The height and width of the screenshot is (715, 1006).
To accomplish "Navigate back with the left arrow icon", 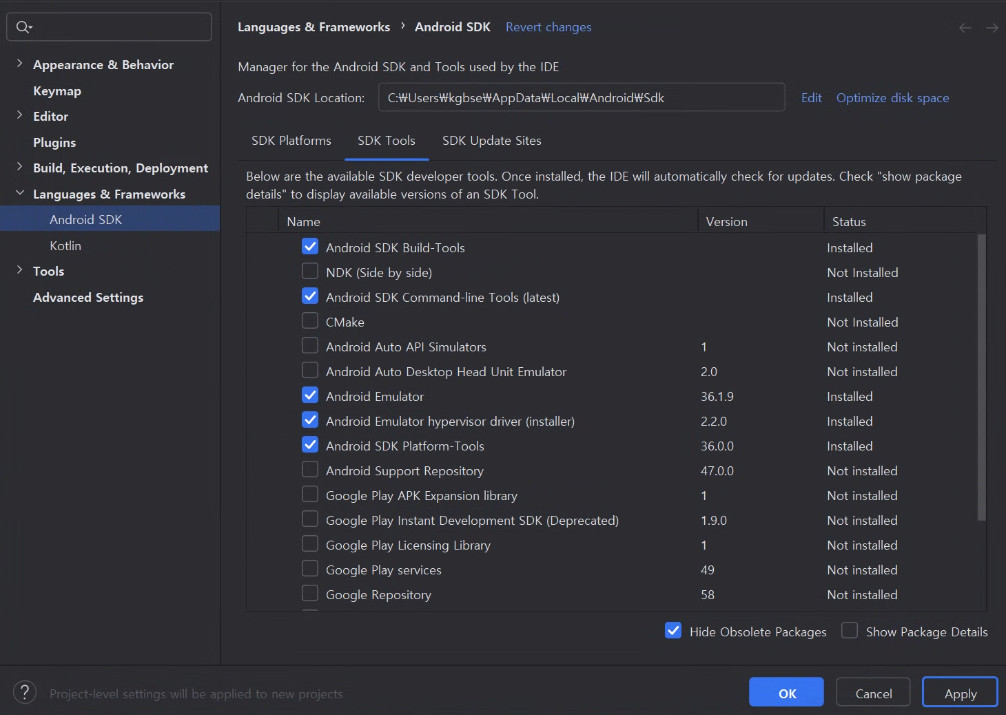I will [965, 28].
